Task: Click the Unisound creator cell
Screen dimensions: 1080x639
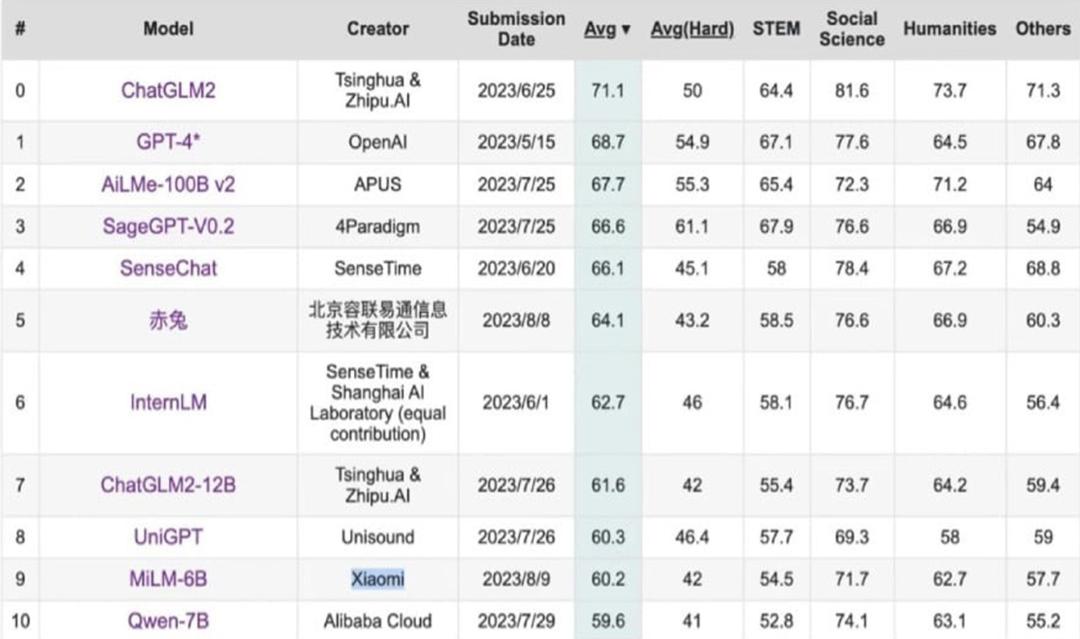Action: tap(377, 537)
